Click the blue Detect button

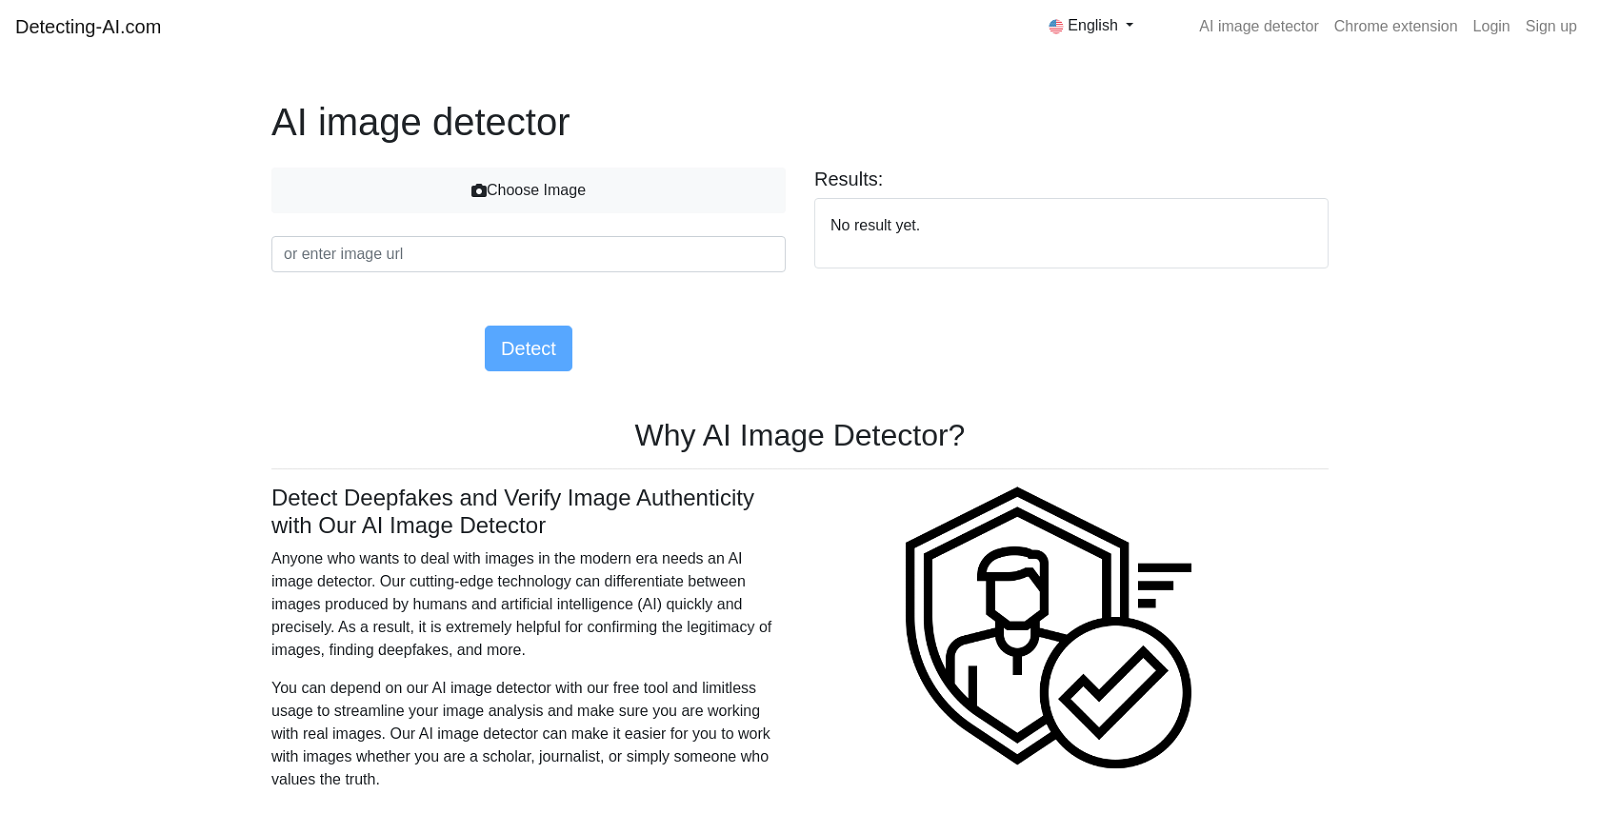tap(528, 348)
